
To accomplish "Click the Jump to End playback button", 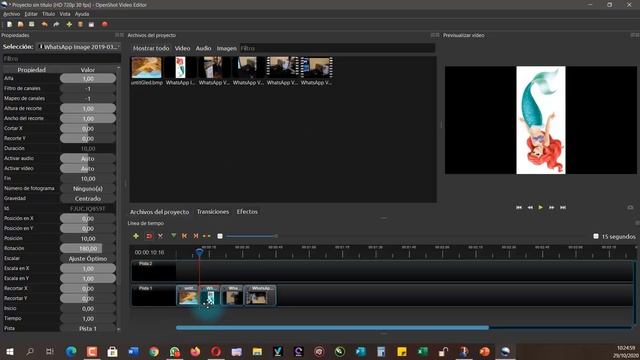I will (x=563, y=207).
